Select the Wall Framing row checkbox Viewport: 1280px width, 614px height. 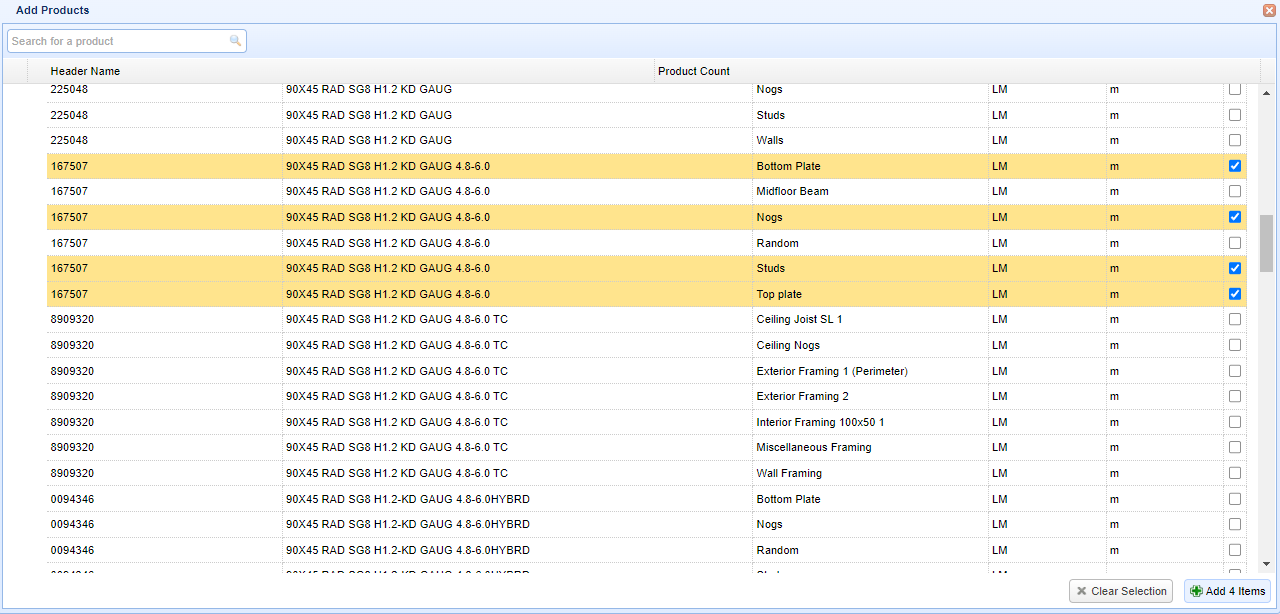coord(1235,473)
